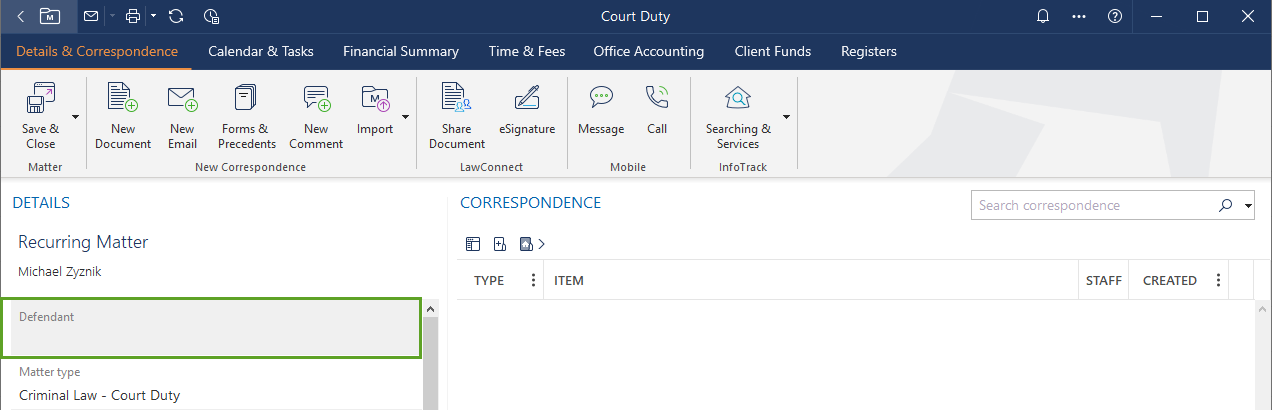
Task: Click into the Search correspondence field
Action: tap(1090, 206)
